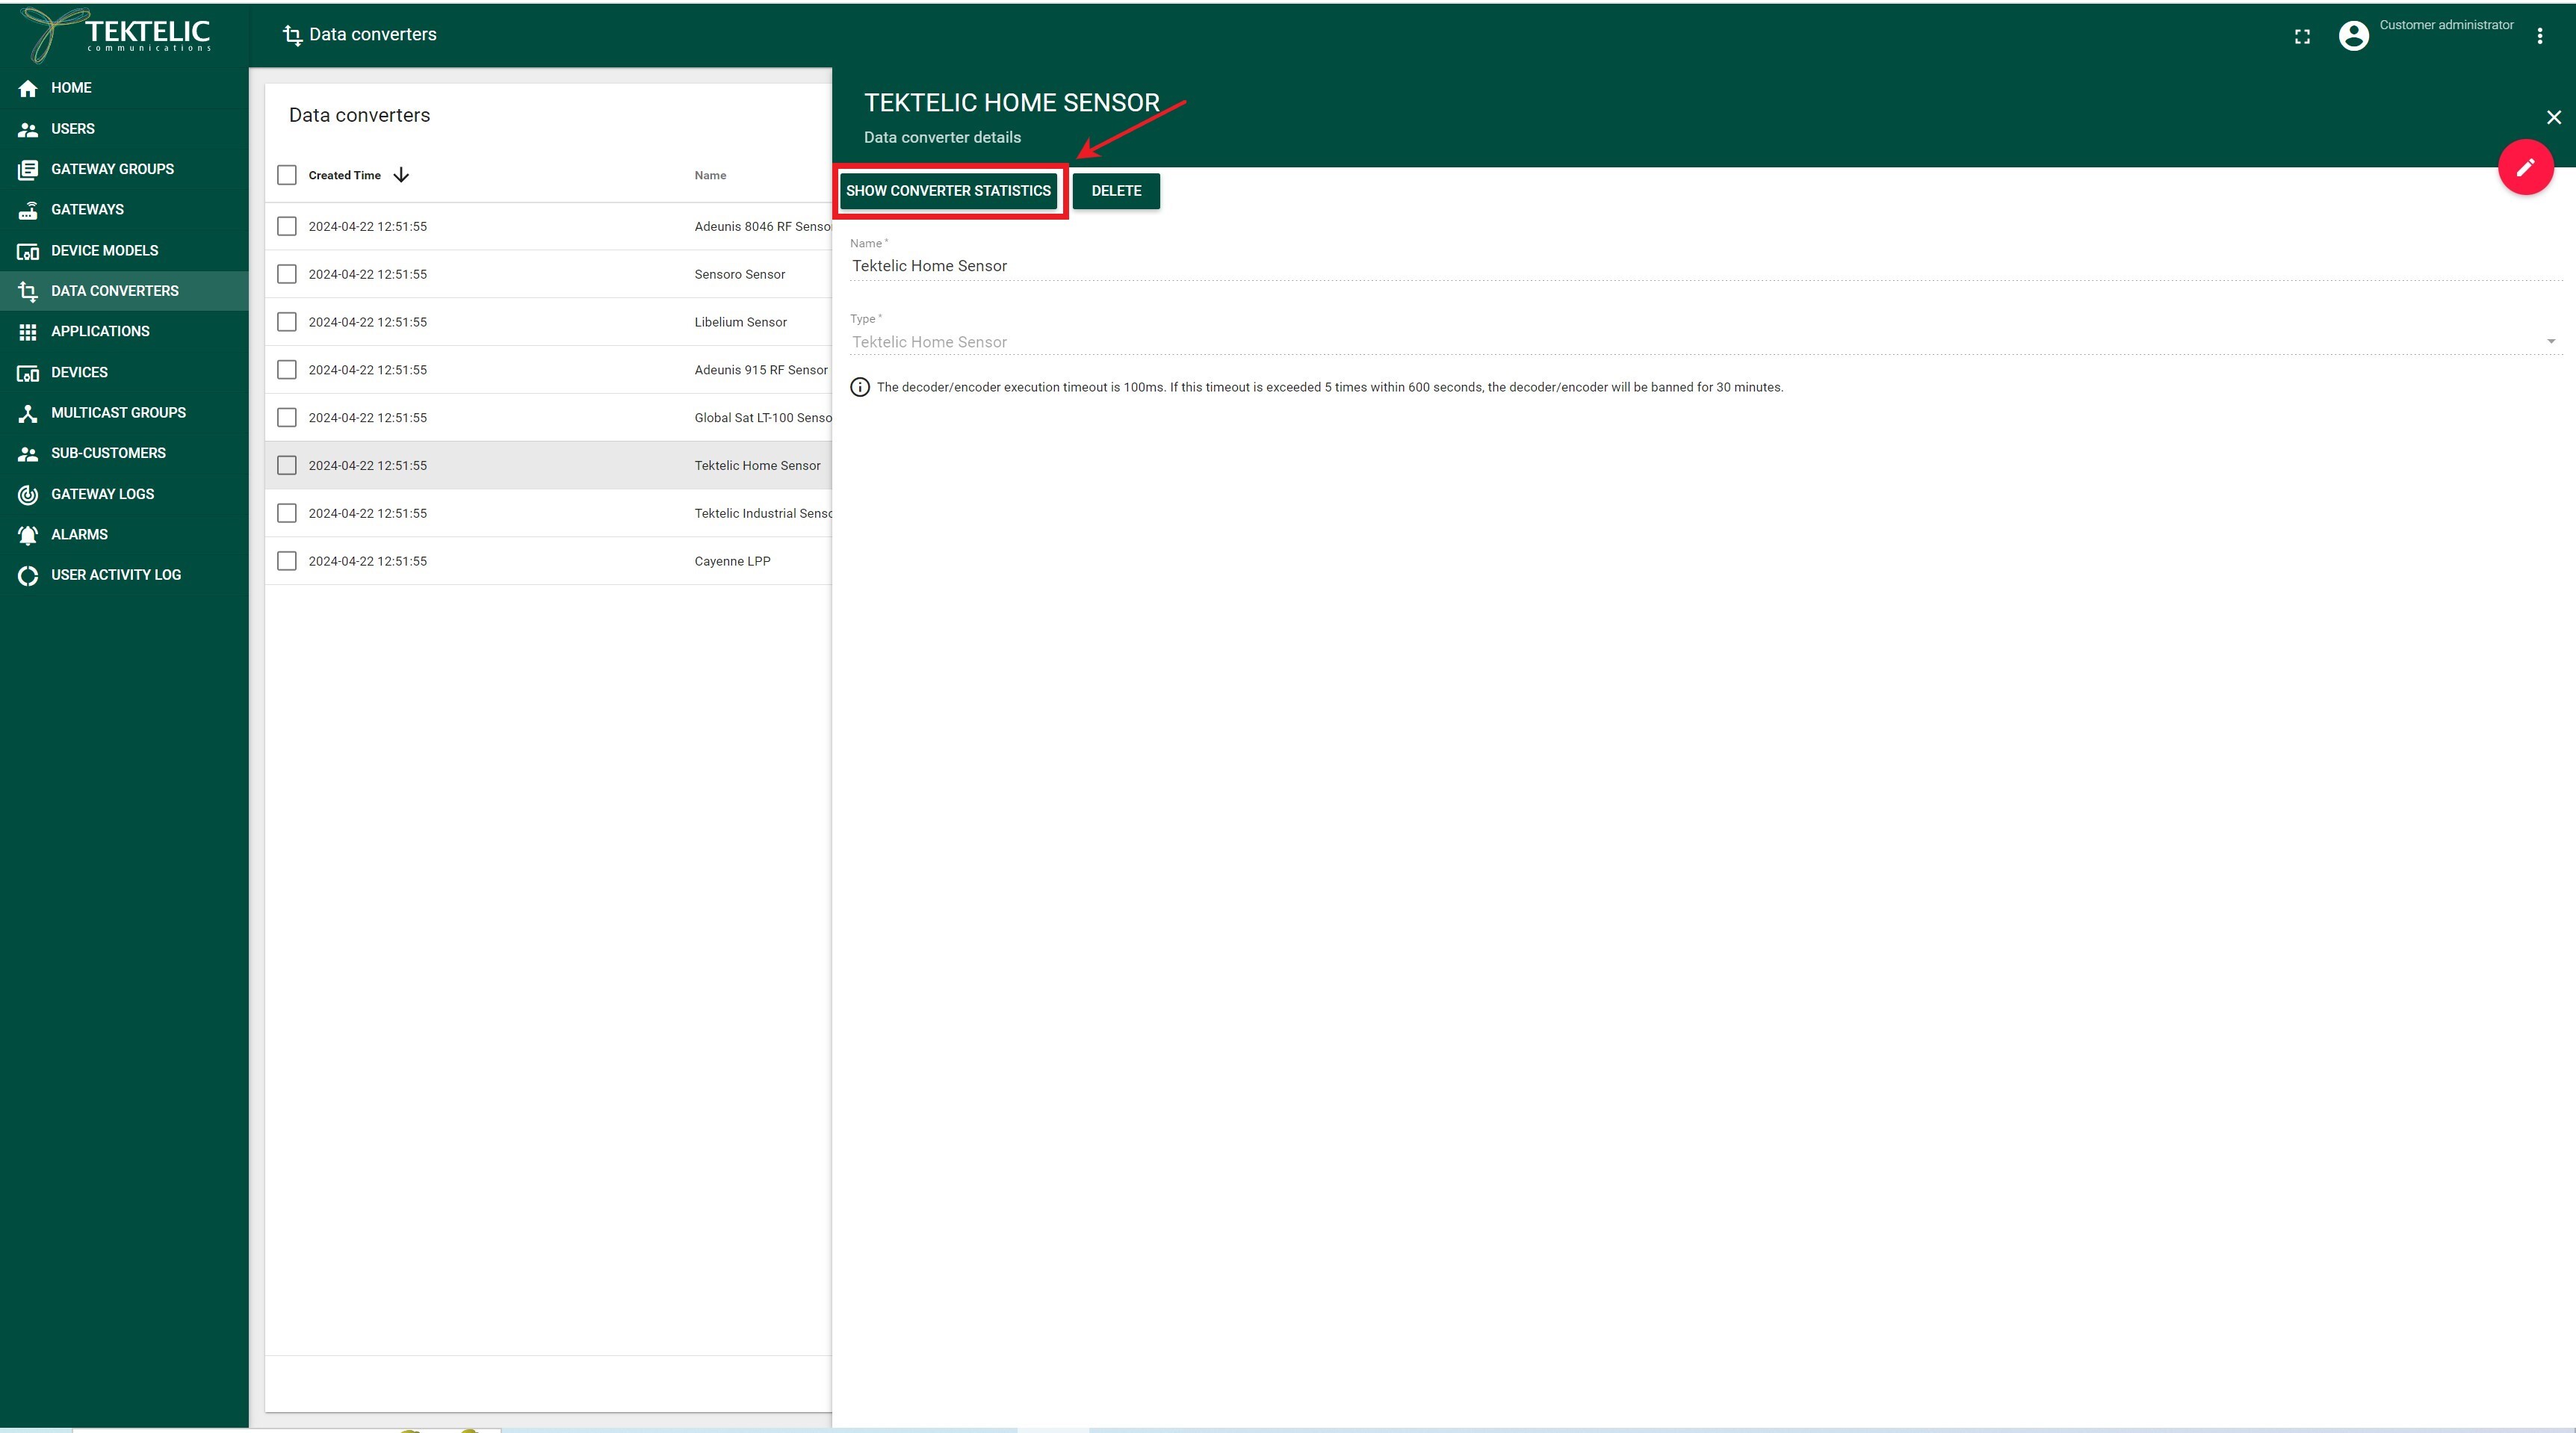The width and height of the screenshot is (2576, 1433).
Task: Click the Gateways router icon
Action: coord(28,210)
